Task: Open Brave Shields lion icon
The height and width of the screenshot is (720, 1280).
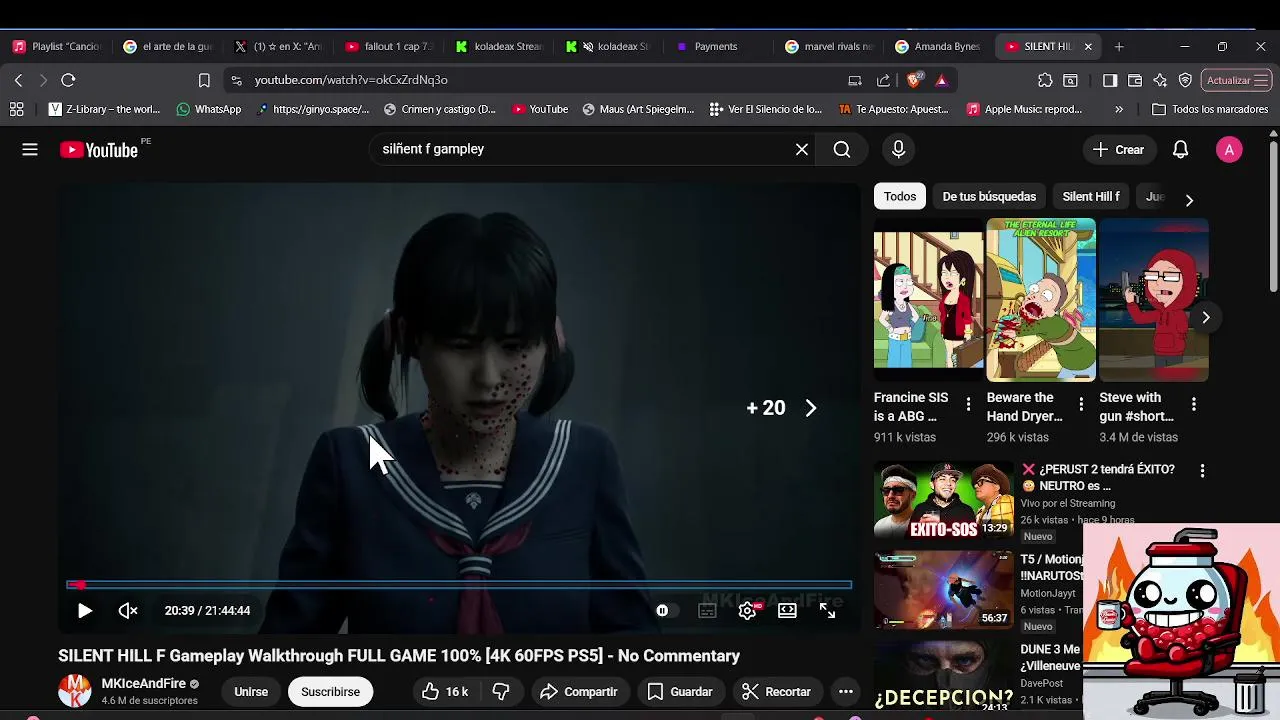Action: (x=914, y=80)
